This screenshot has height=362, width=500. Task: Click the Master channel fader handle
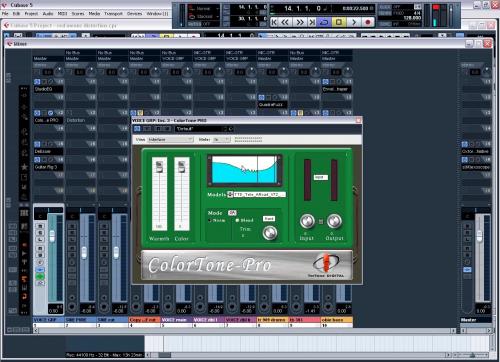tap(479, 236)
